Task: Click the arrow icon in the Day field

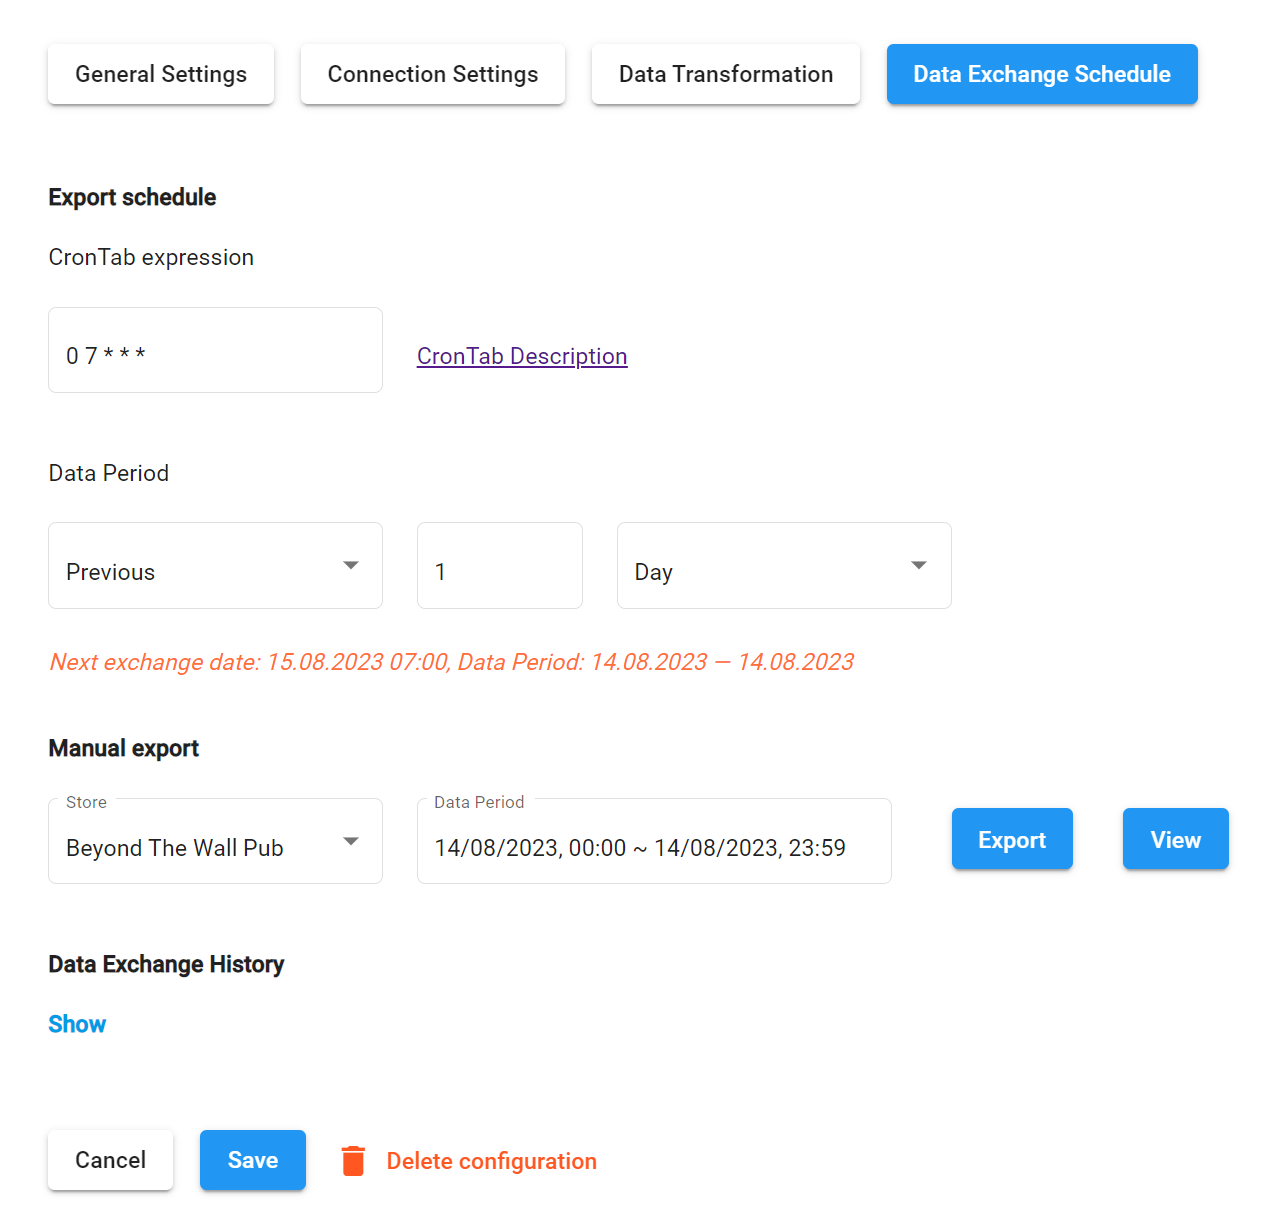Action: [919, 566]
